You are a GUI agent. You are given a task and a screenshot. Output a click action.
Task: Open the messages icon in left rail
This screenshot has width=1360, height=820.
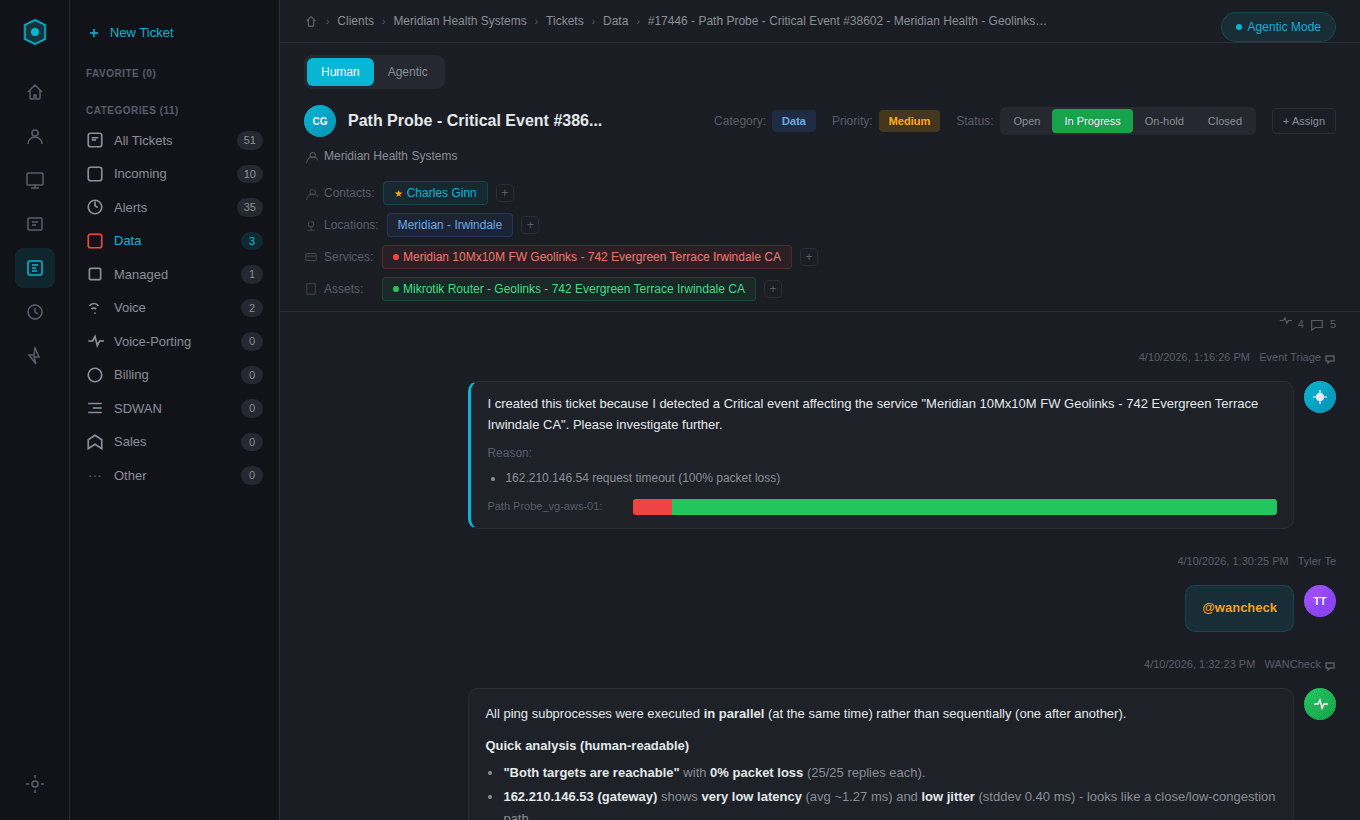tap(35, 224)
